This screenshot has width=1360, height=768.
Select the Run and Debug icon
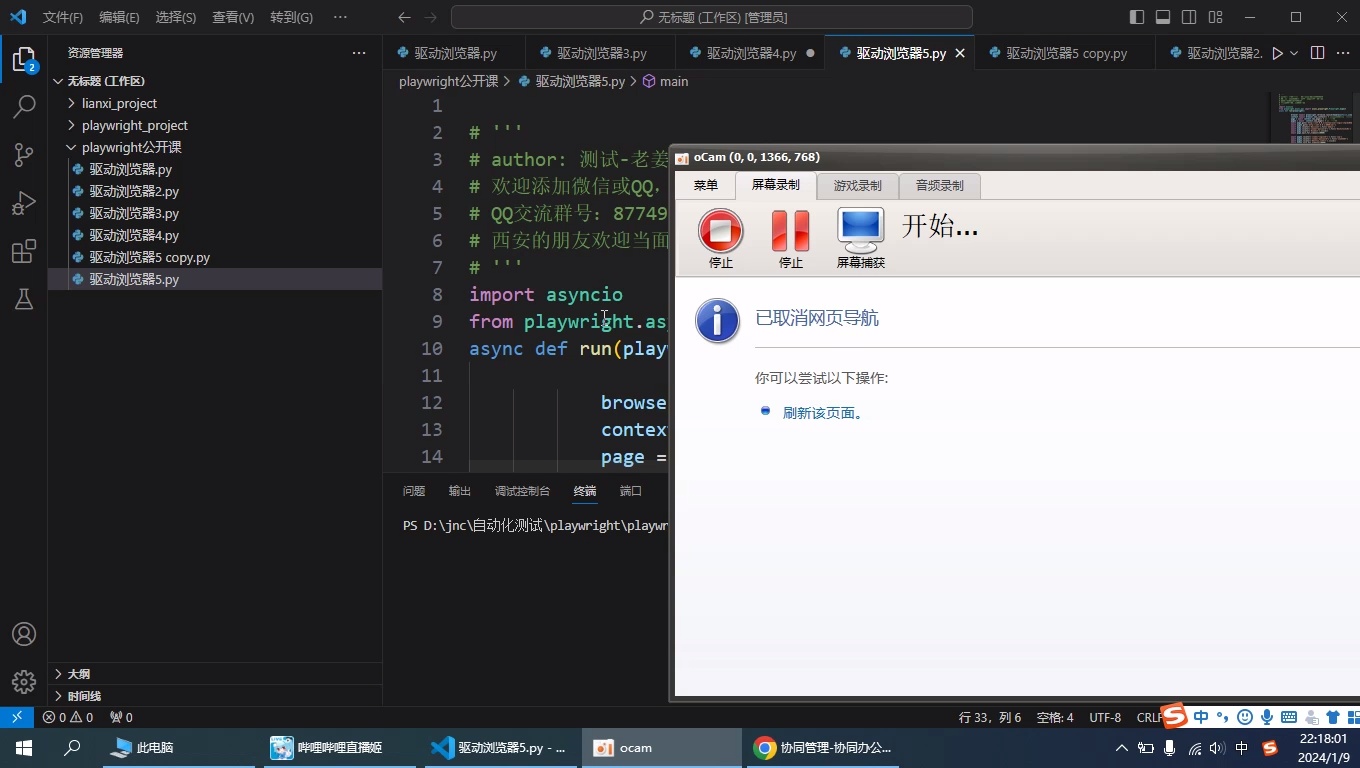click(22, 203)
